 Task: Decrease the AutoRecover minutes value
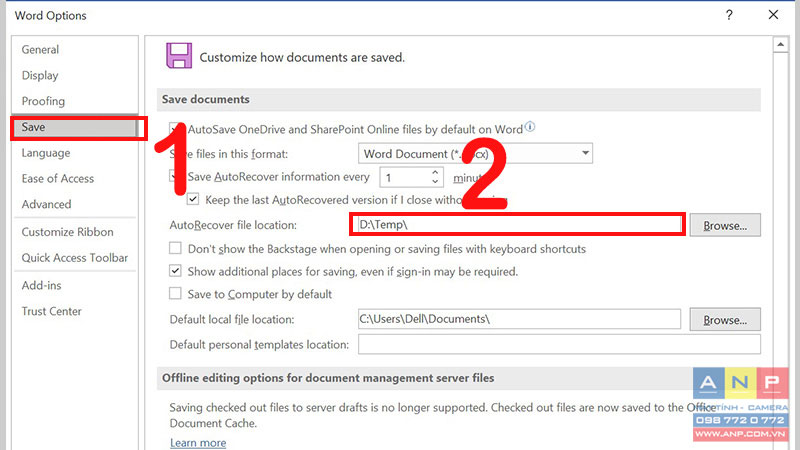435,181
